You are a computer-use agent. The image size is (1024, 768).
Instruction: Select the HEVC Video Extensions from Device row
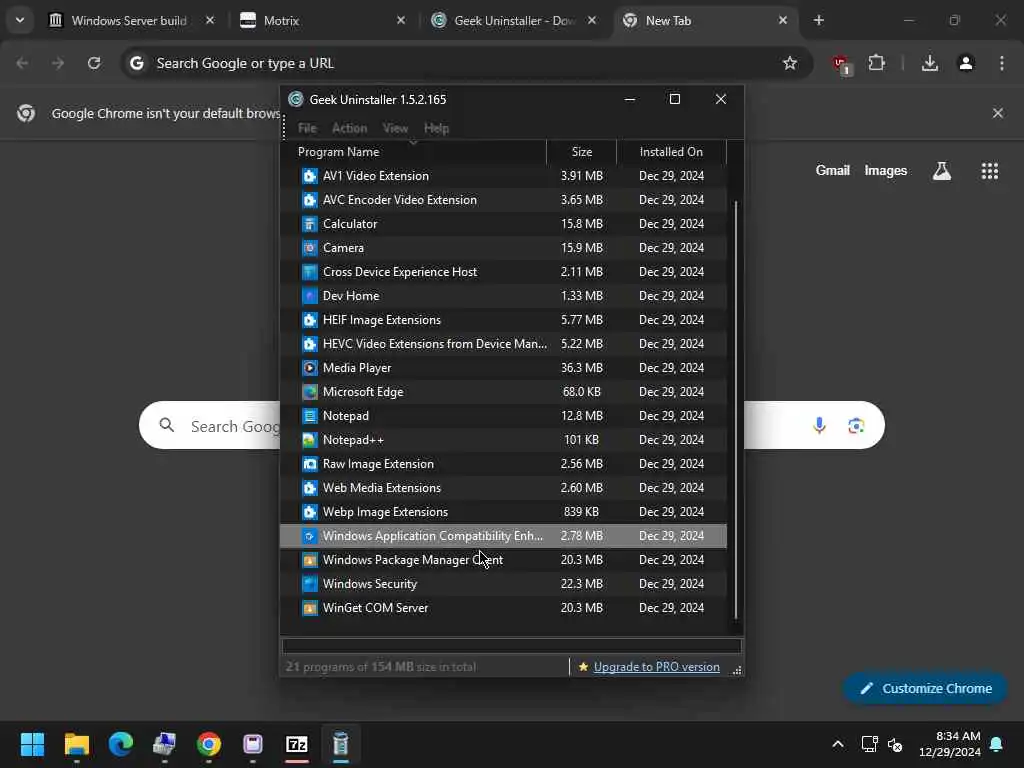(x=503, y=344)
